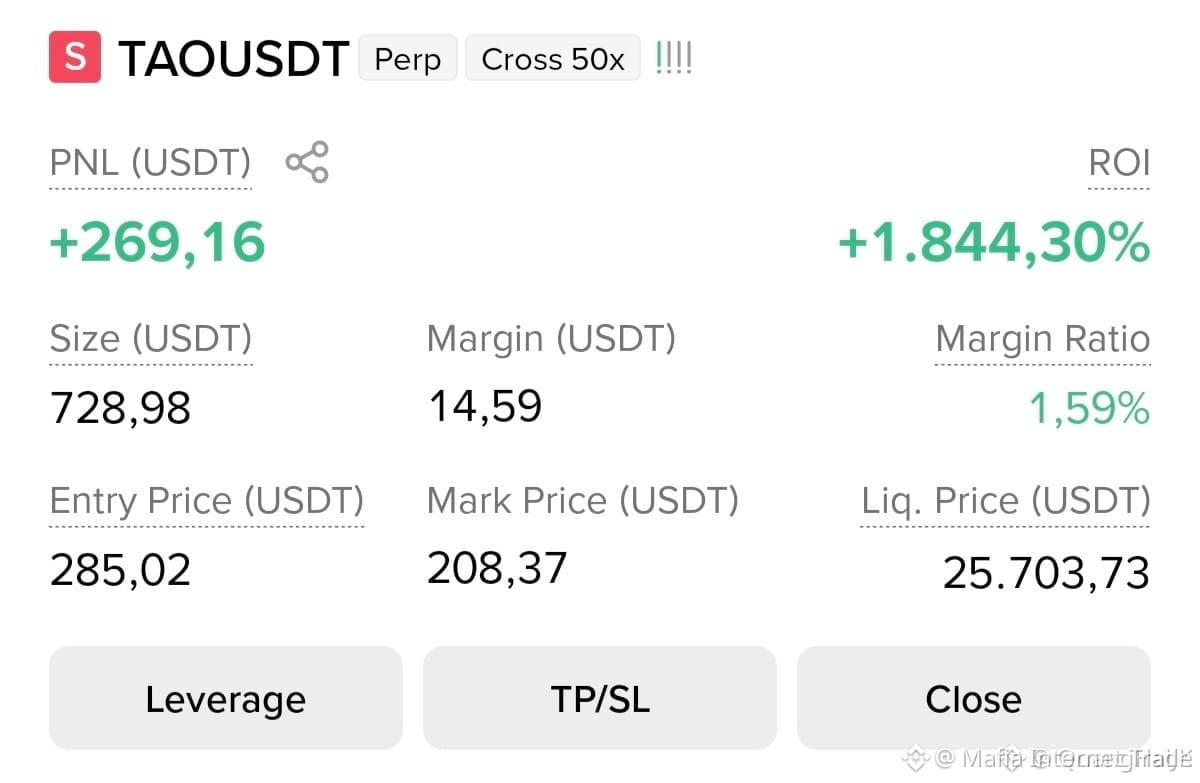
Task: Tap the Perp contract tag
Action: click(408, 58)
